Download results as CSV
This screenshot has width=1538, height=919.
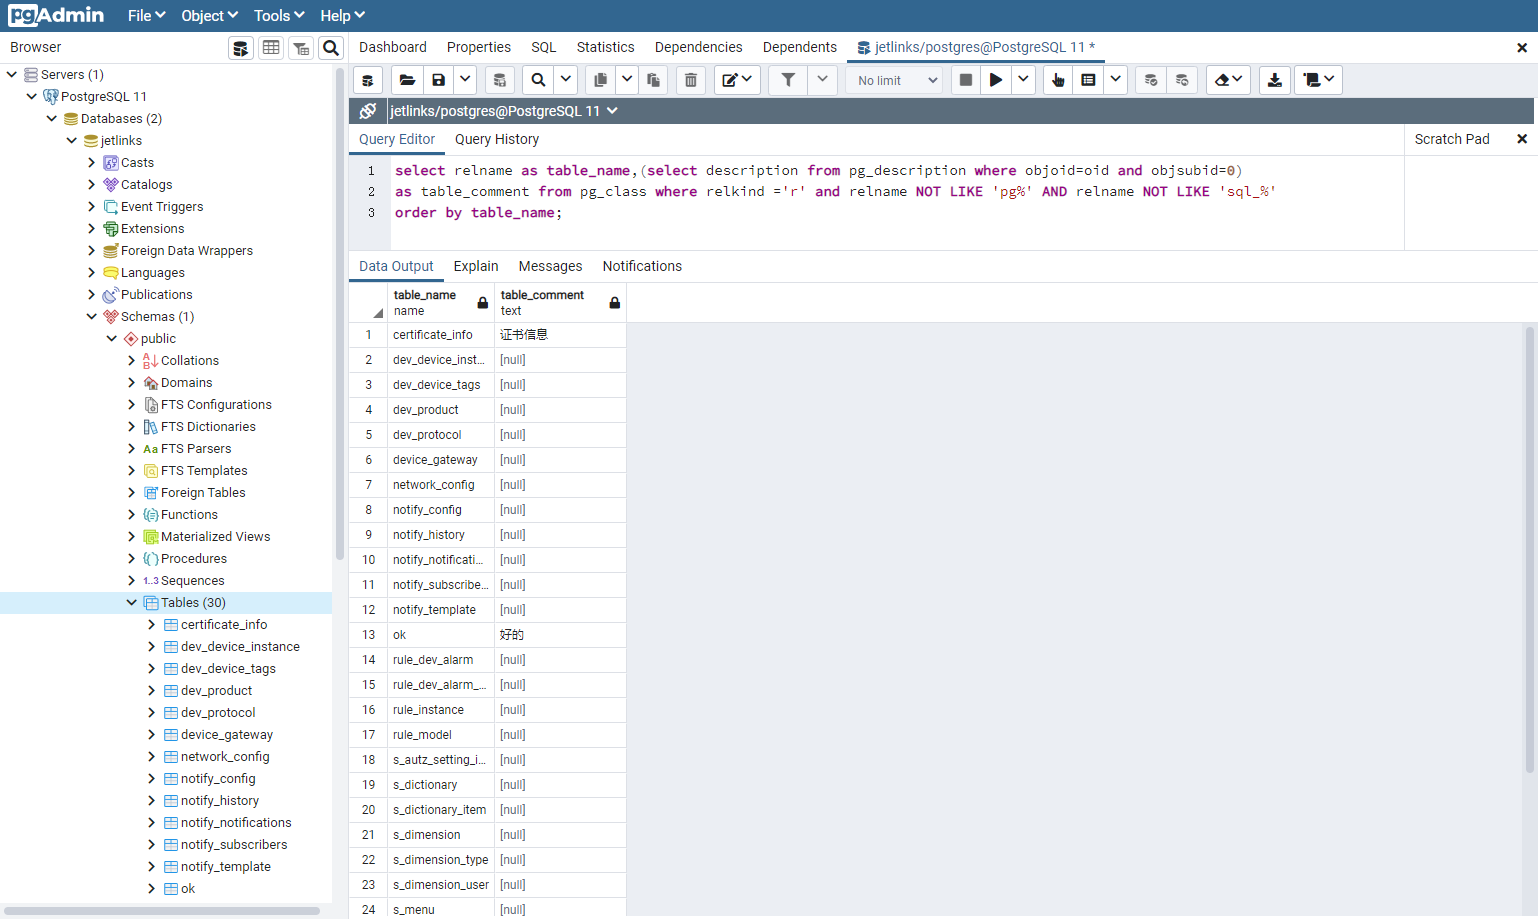tap(1275, 80)
